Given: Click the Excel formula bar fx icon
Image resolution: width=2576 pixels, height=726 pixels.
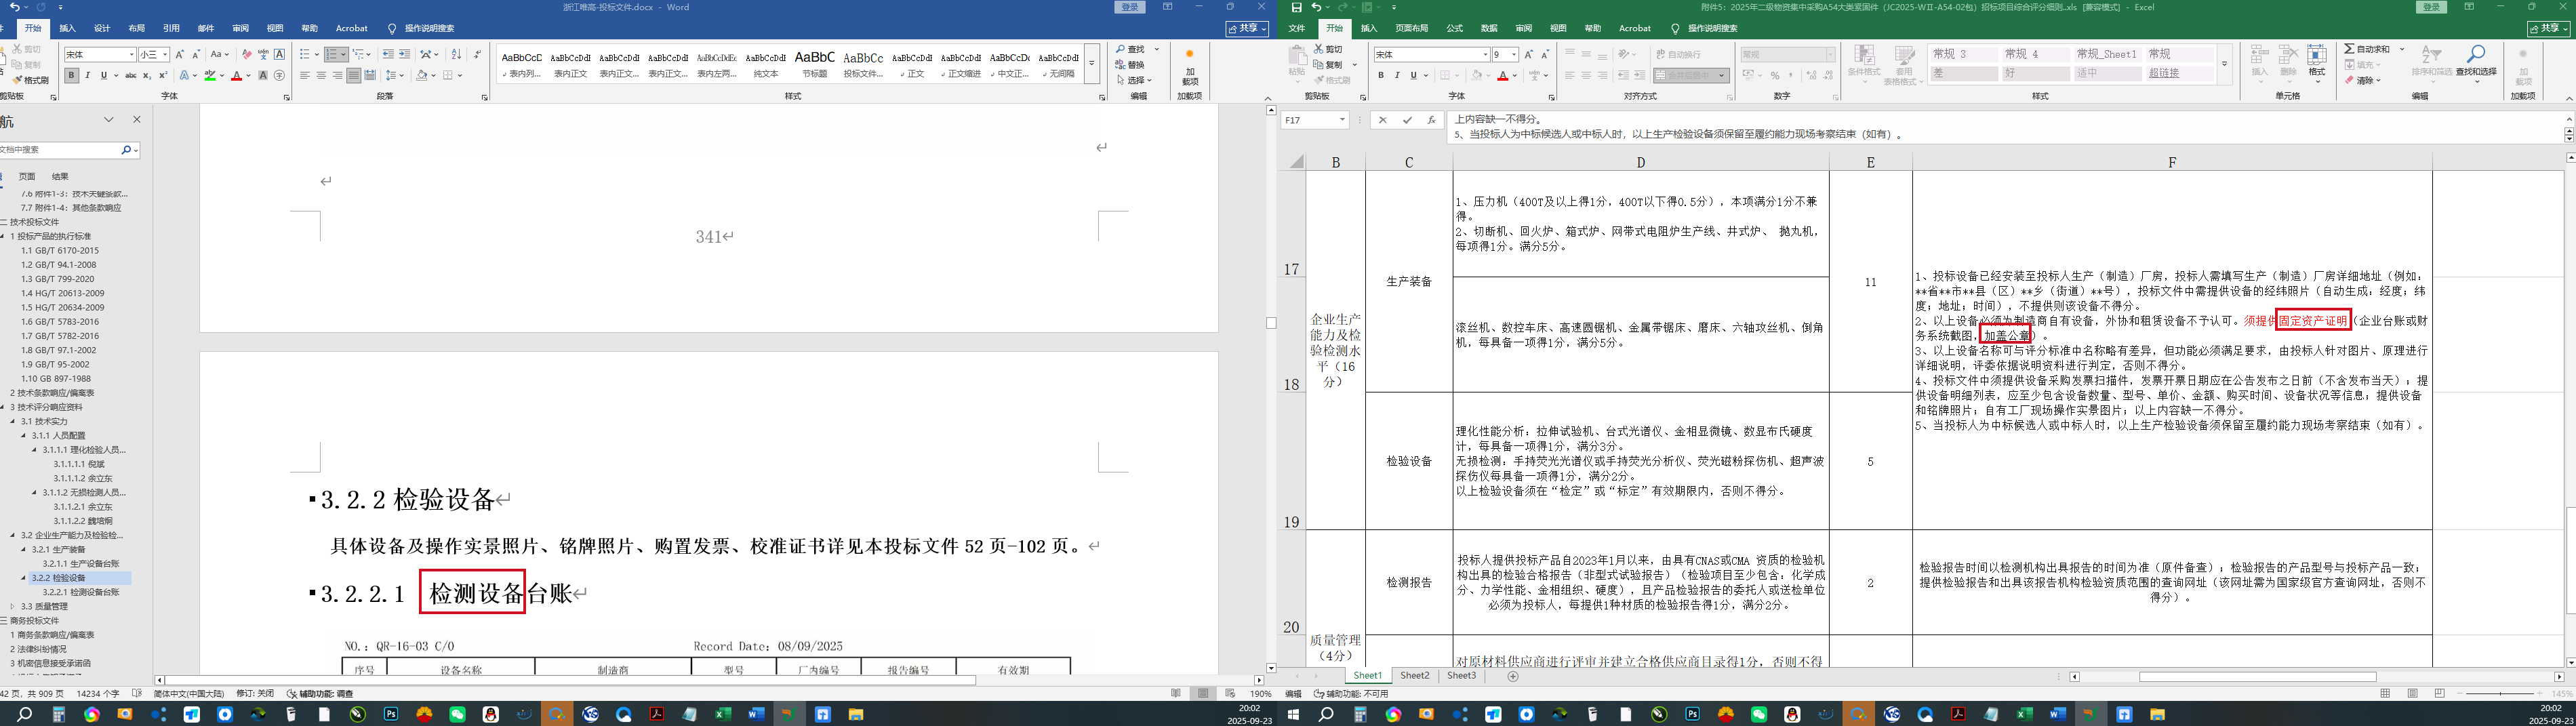Looking at the screenshot, I should [1432, 120].
